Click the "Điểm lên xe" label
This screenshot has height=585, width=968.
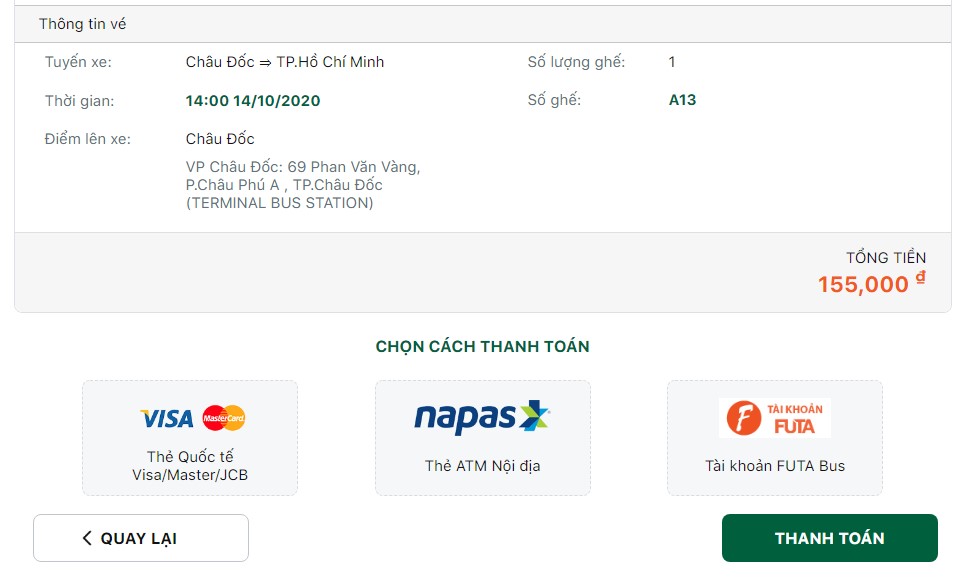tap(87, 139)
